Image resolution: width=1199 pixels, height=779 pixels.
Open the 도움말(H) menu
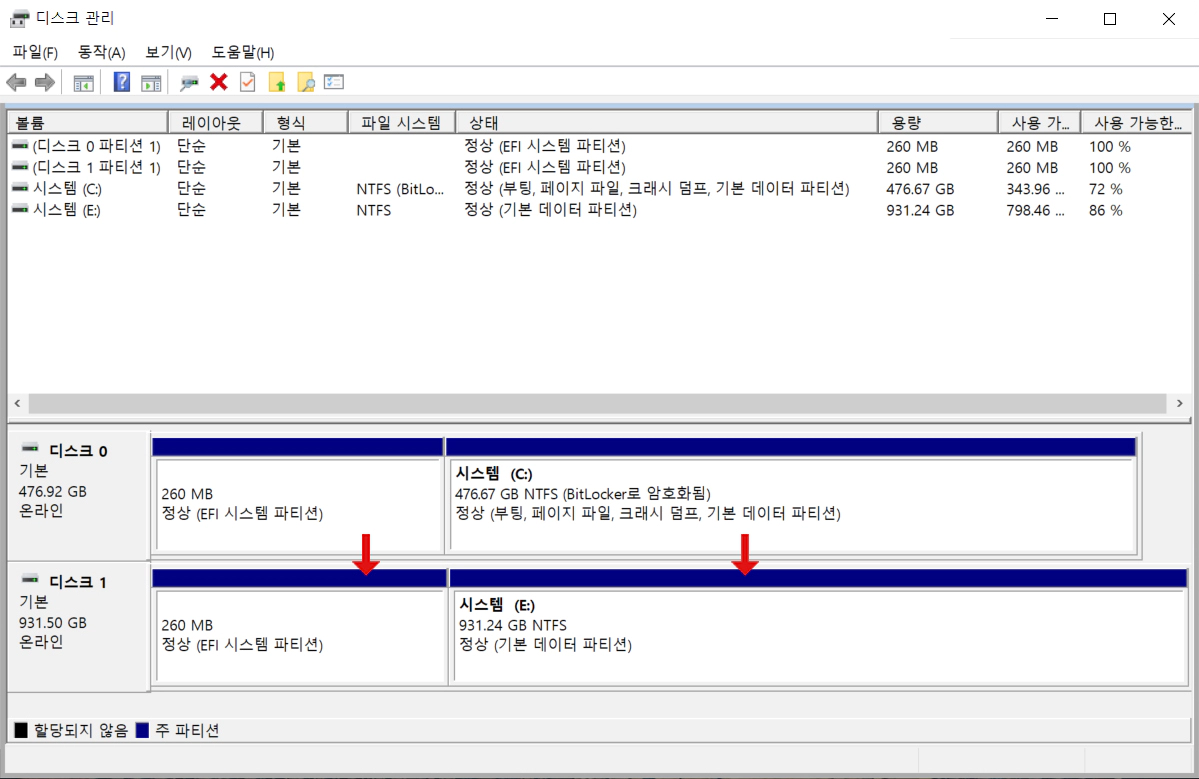[x=243, y=52]
